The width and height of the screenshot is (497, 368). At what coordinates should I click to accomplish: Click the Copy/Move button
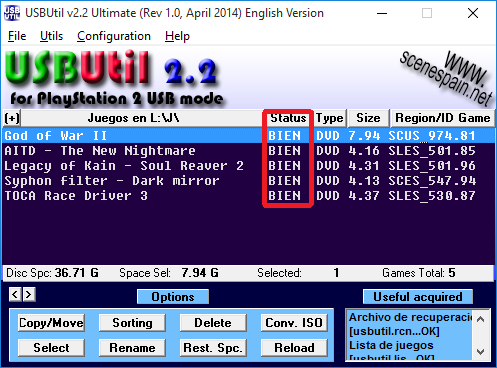51,323
